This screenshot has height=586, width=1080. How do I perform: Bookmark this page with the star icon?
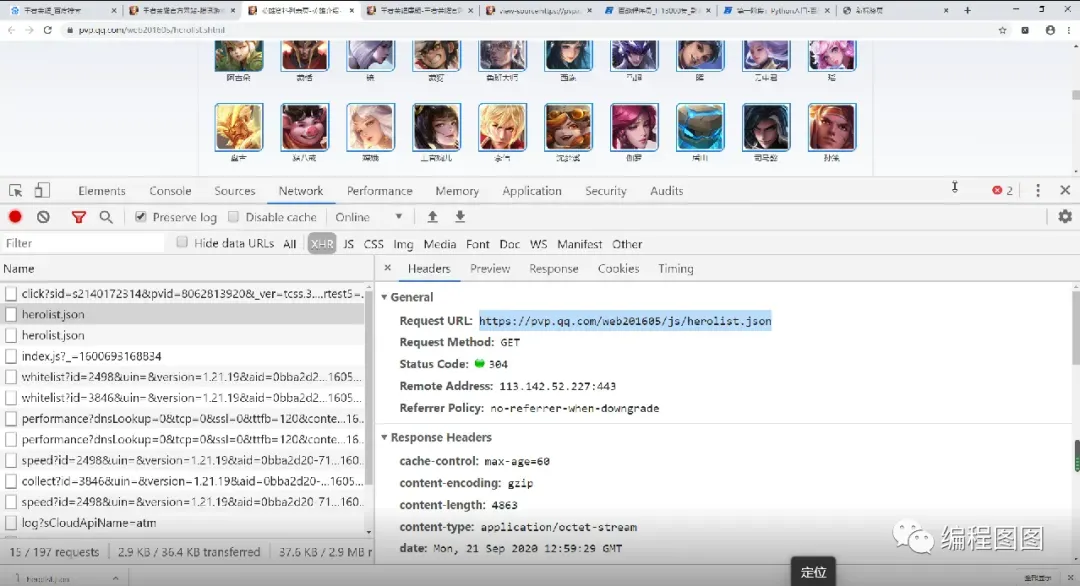[1002, 30]
